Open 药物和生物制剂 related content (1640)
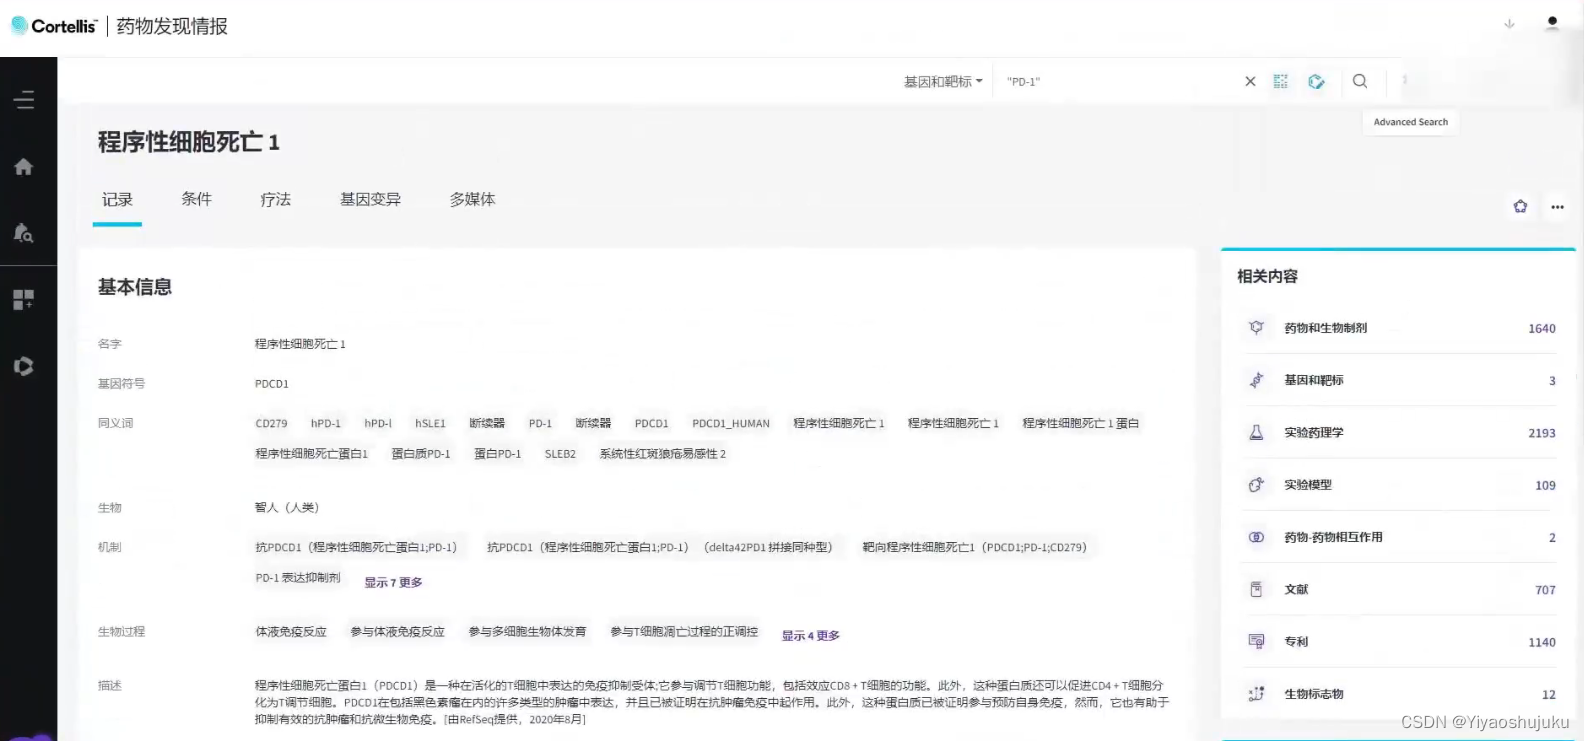1584x741 pixels. pos(1398,328)
